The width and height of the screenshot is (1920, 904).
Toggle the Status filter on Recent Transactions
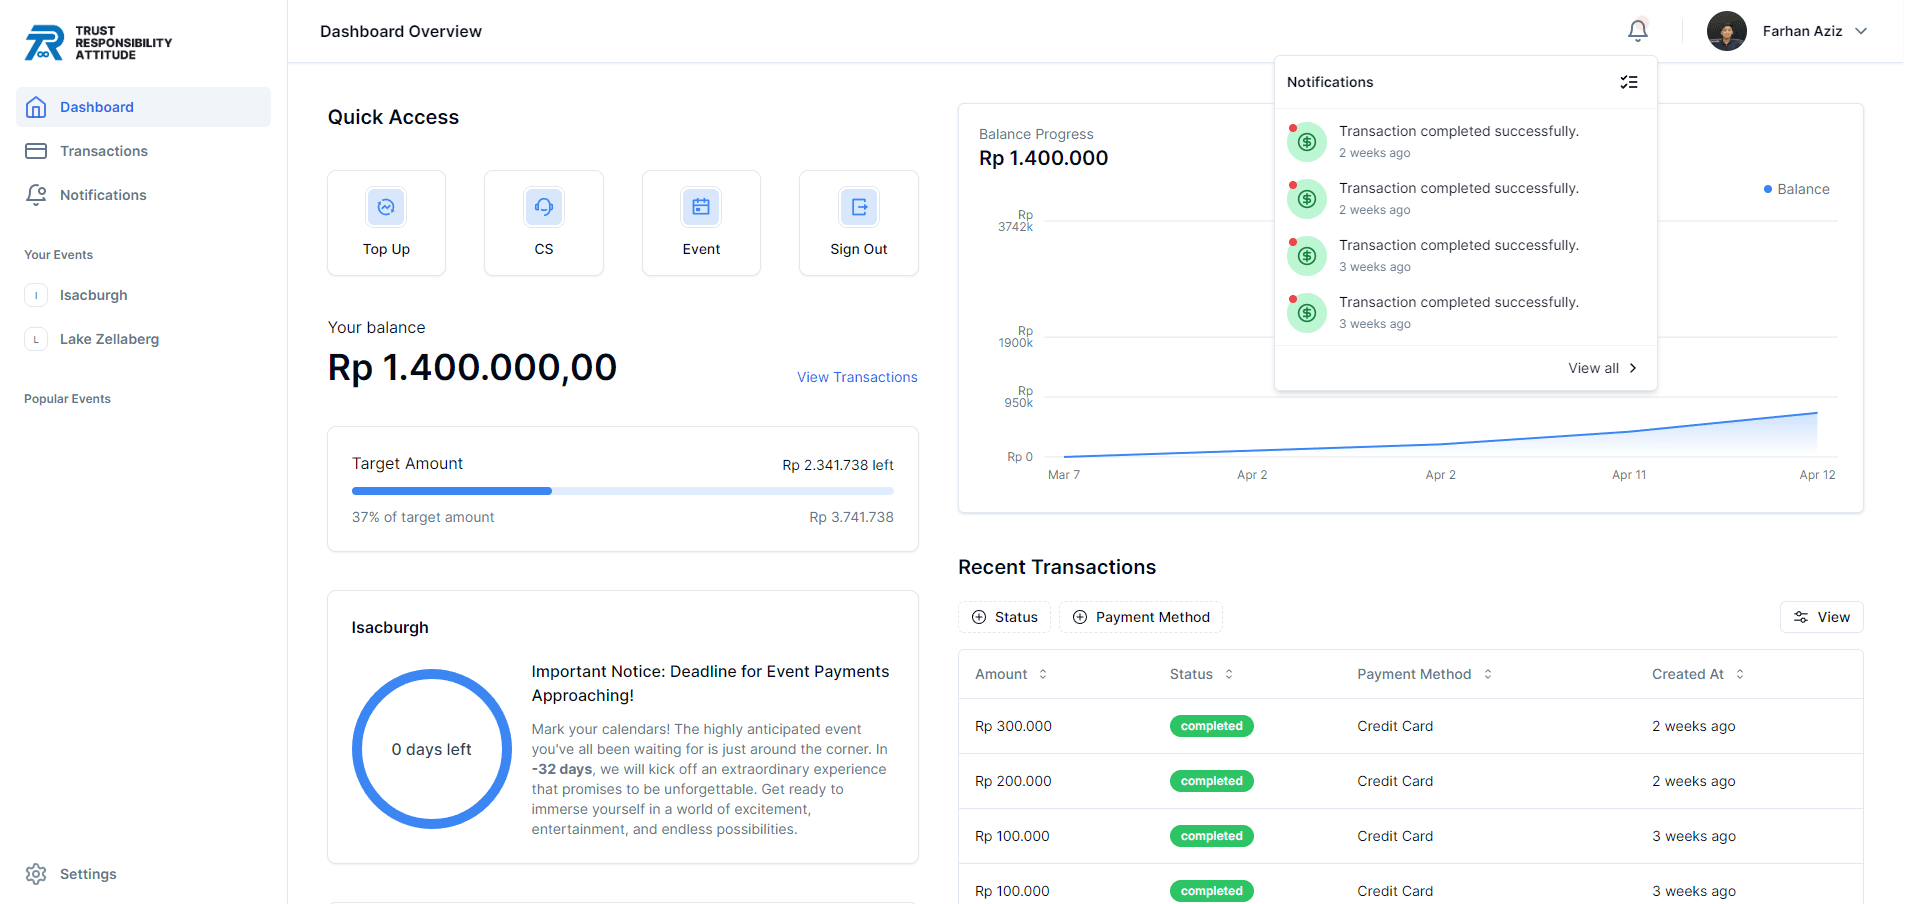tap(1004, 617)
